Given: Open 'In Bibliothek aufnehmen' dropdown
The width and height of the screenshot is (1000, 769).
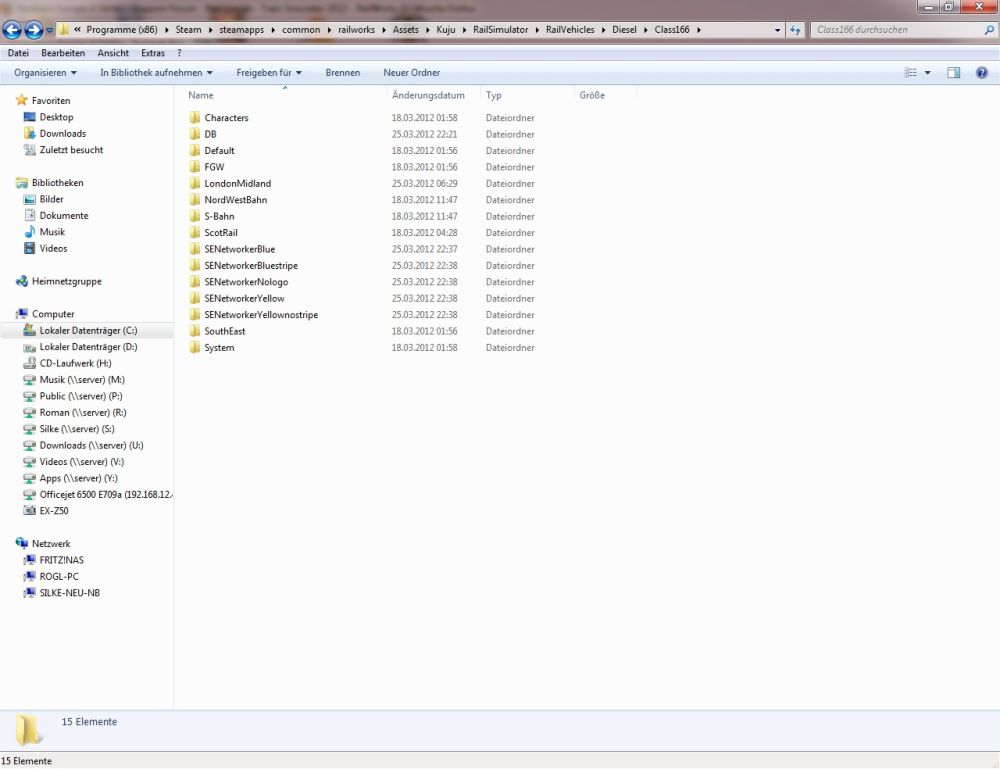Looking at the screenshot, I should click(156, 73).
